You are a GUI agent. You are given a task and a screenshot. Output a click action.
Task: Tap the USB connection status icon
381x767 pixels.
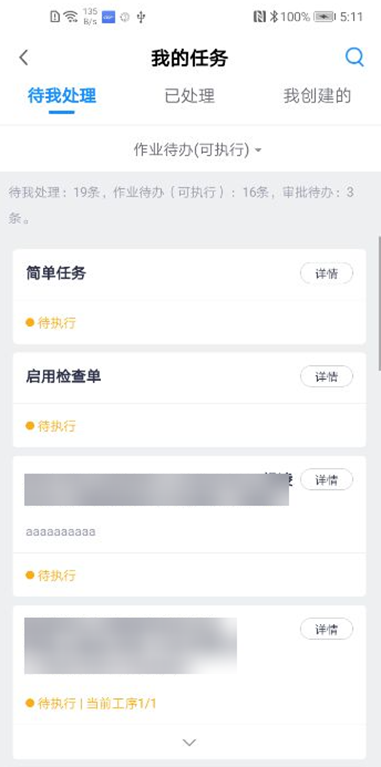(141, 17)
